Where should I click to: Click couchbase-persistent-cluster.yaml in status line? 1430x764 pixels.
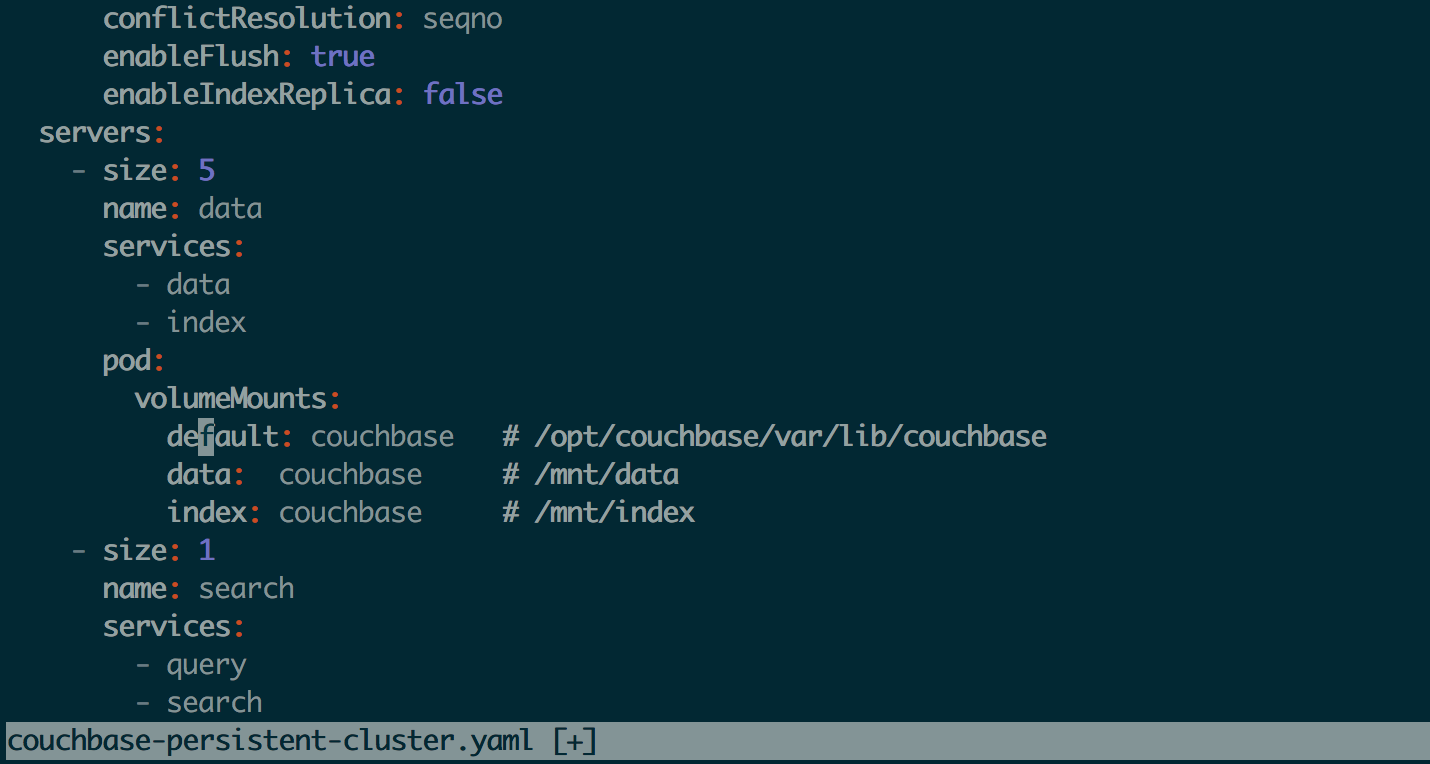(271, 741)
